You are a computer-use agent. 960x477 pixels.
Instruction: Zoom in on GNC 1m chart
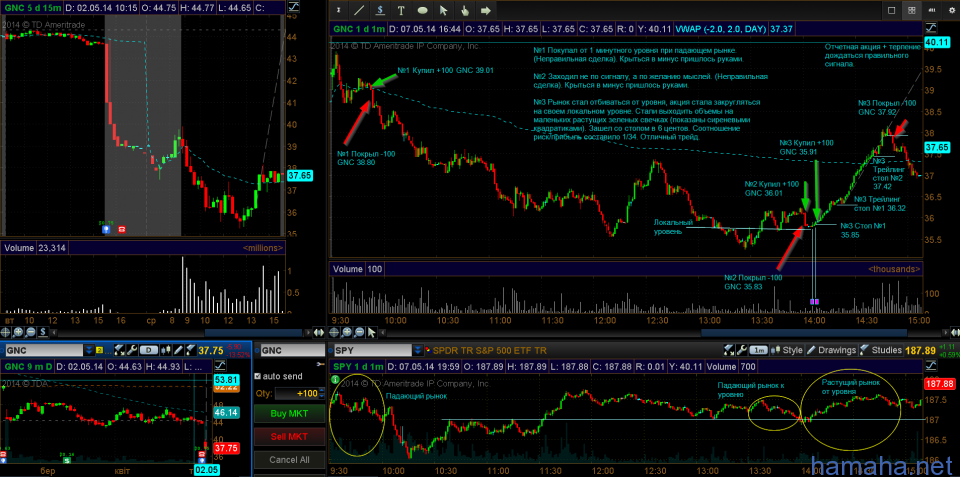tap(347, 332)
